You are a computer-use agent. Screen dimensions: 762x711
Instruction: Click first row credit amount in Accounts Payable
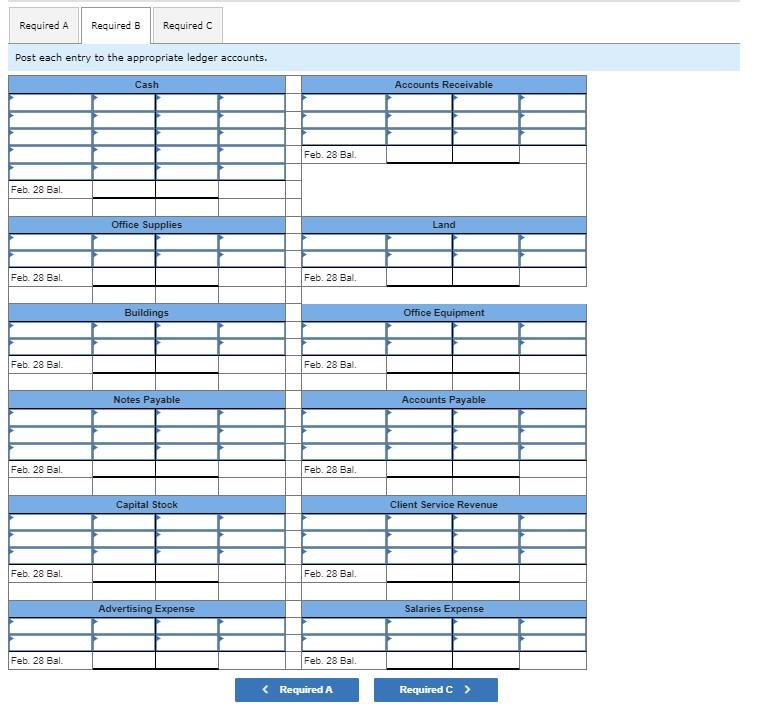[486, 417]
